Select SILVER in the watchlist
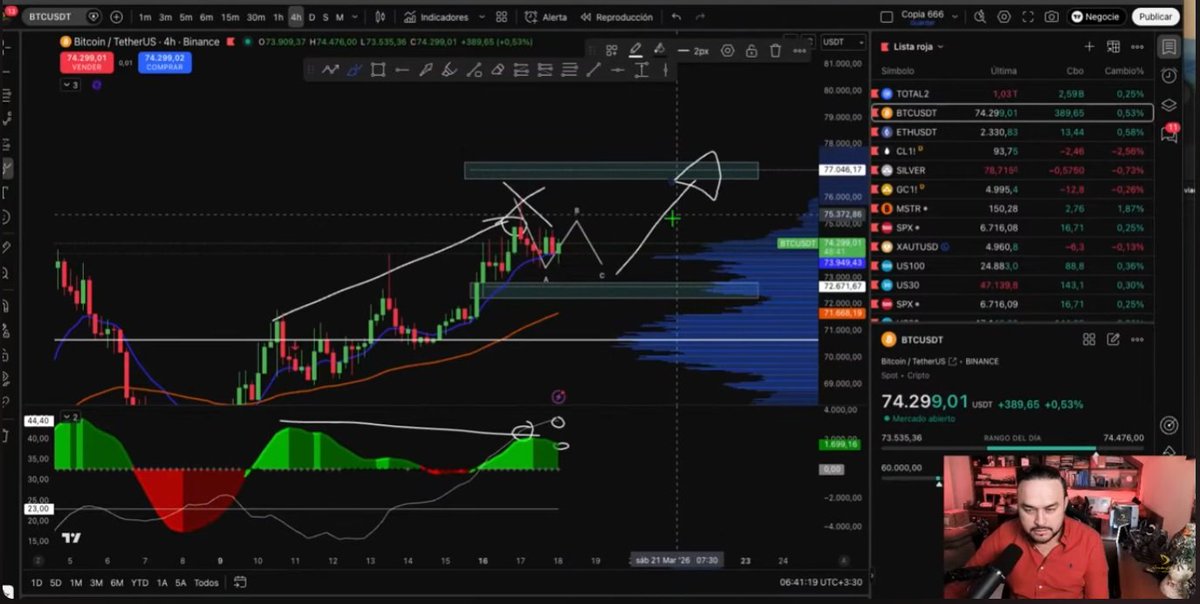The width and height of the screenshot is (1200, 604). pyautogui.click(x=1012, y=170)
